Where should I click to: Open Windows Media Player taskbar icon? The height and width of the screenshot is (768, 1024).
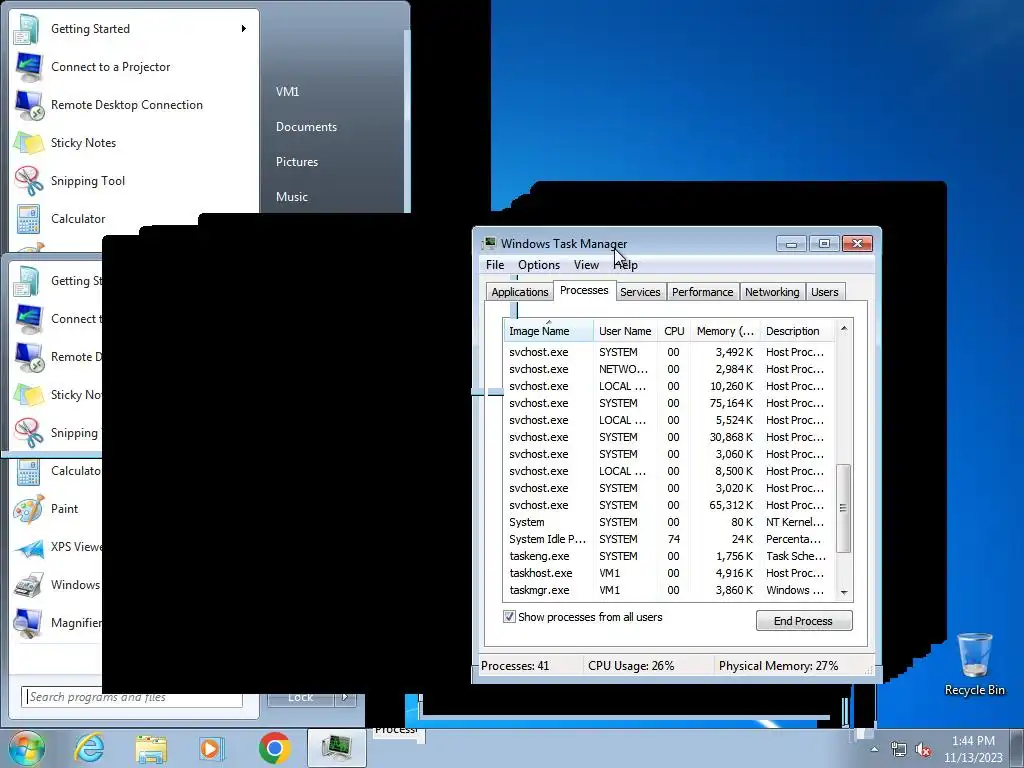[x=211, y=748]
